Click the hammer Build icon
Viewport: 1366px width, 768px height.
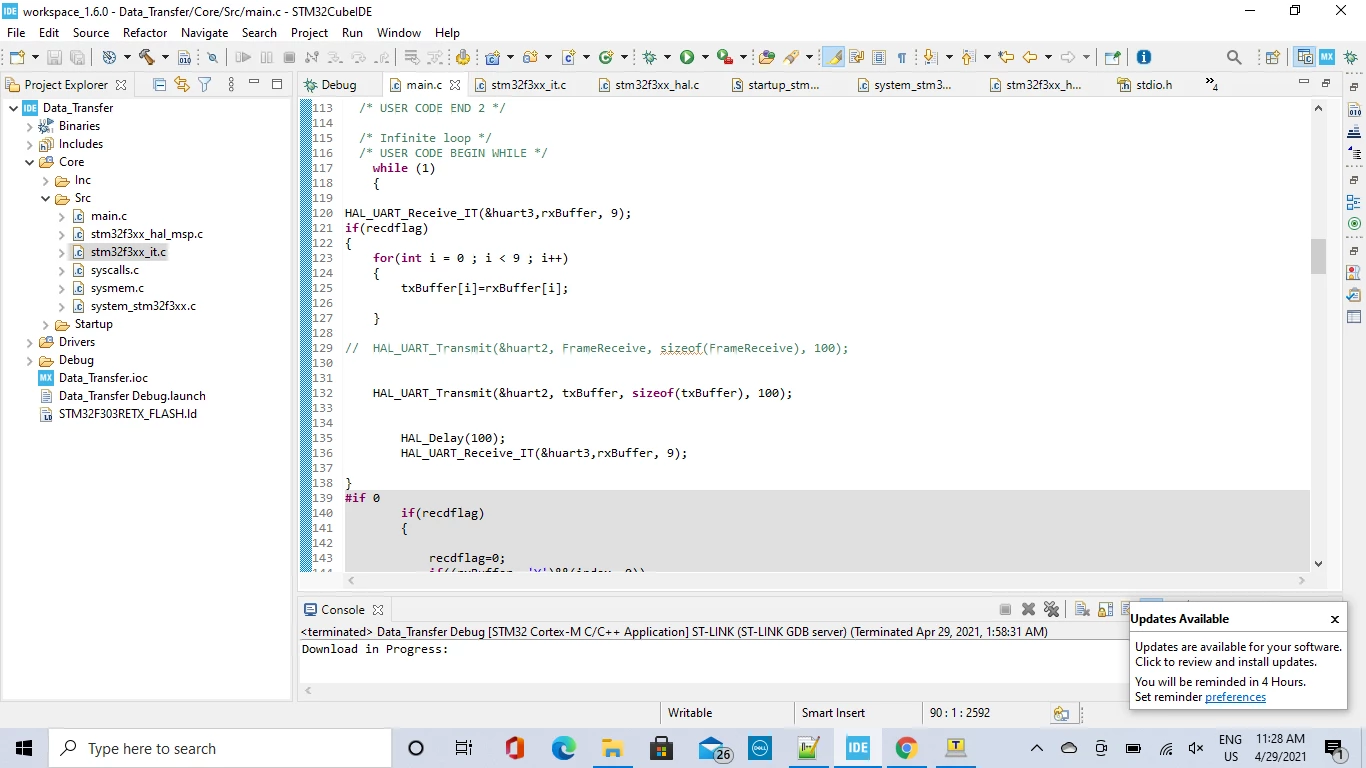[x=146, y=58]
